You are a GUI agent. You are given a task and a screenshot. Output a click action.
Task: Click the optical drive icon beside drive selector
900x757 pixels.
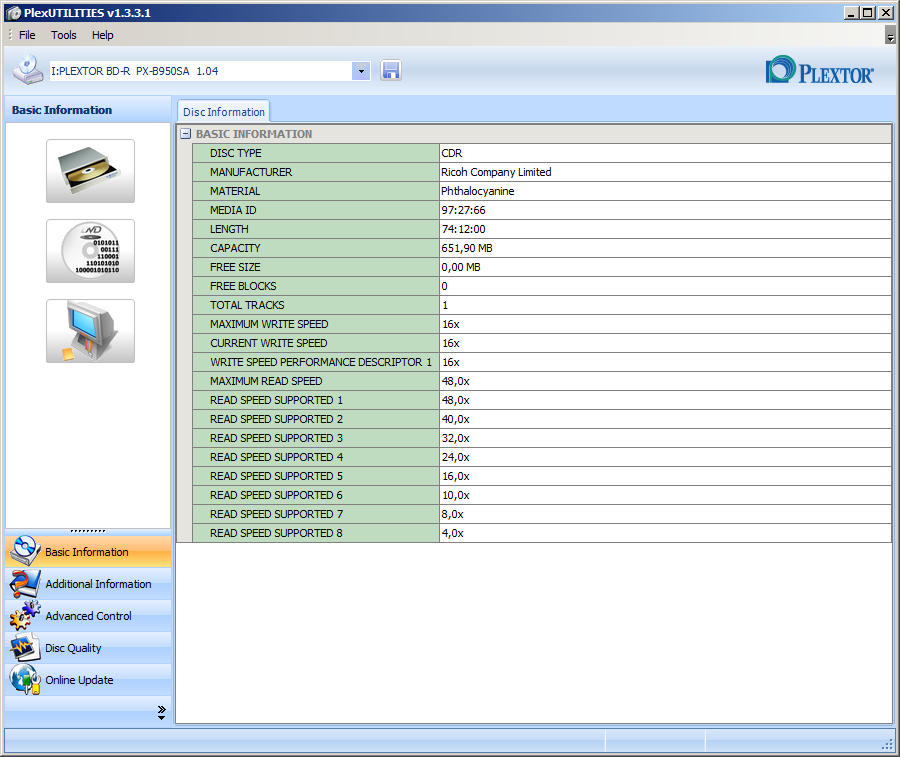(x=28, y=70)
